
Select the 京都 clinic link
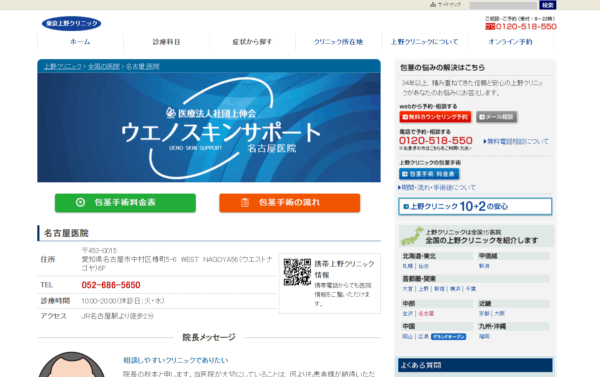484,313
